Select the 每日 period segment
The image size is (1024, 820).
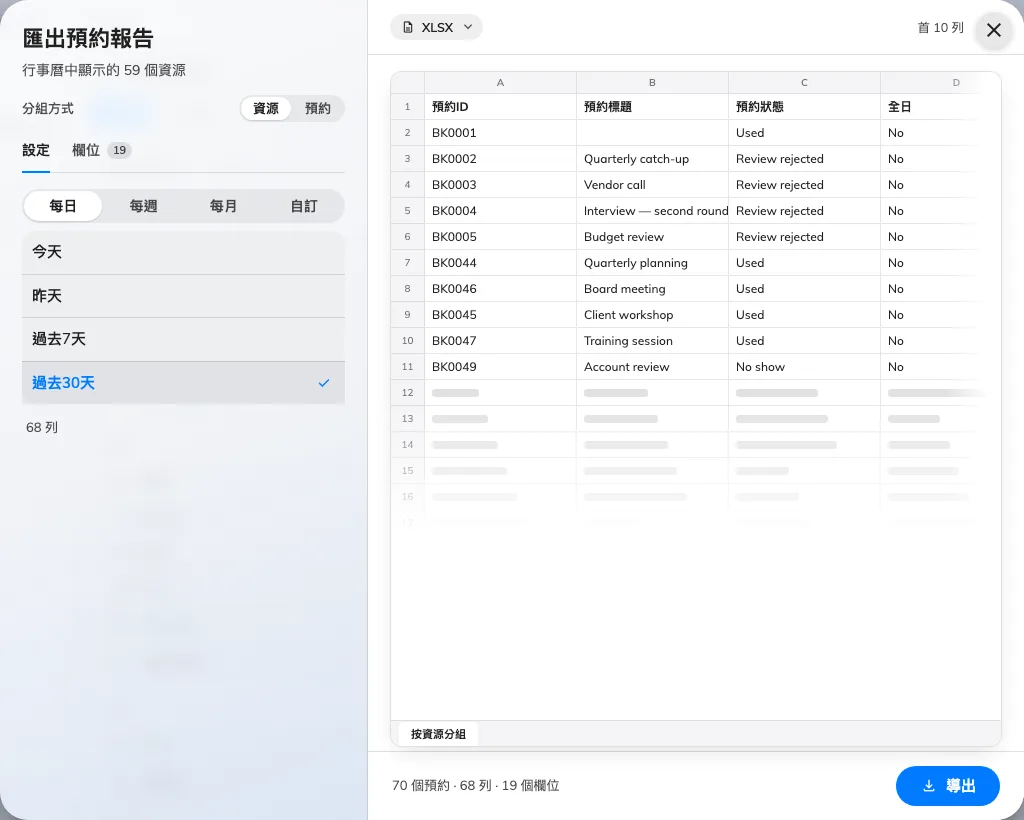point(63,206)
